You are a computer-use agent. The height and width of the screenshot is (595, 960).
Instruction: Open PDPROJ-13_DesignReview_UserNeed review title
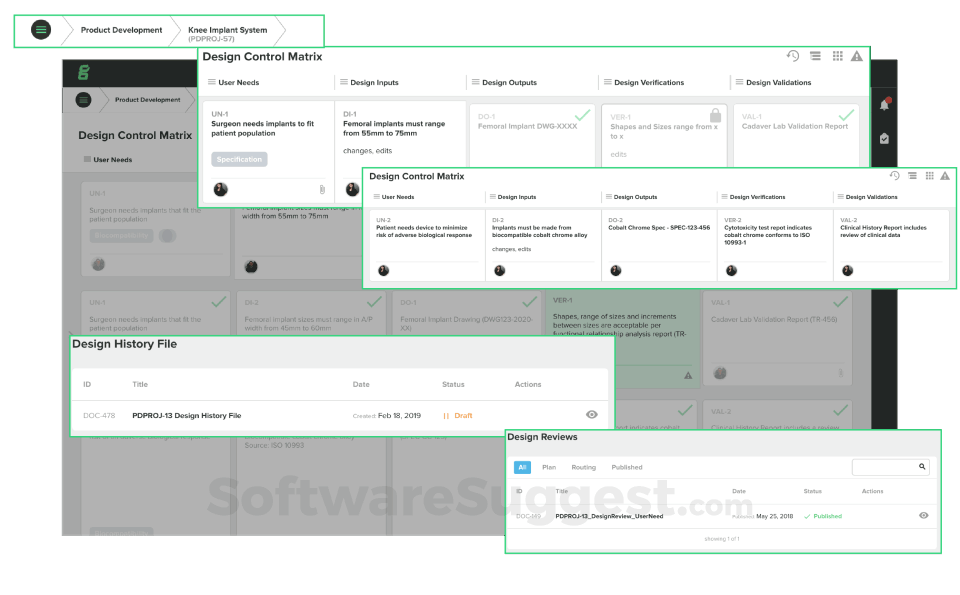[609, 516]
